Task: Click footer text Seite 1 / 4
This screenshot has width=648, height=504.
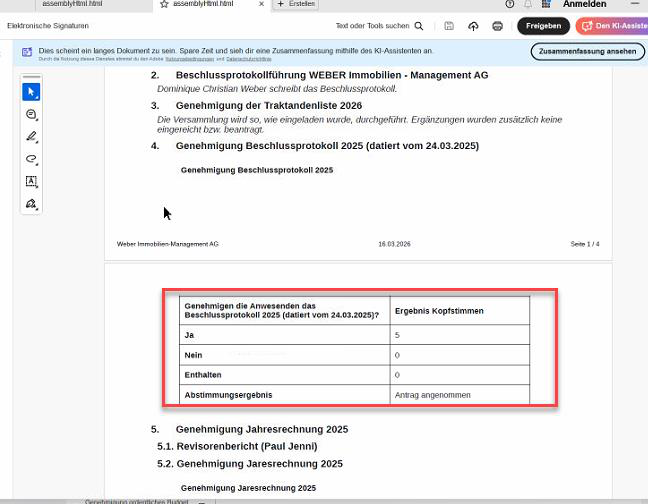Action: click(585, 244)
